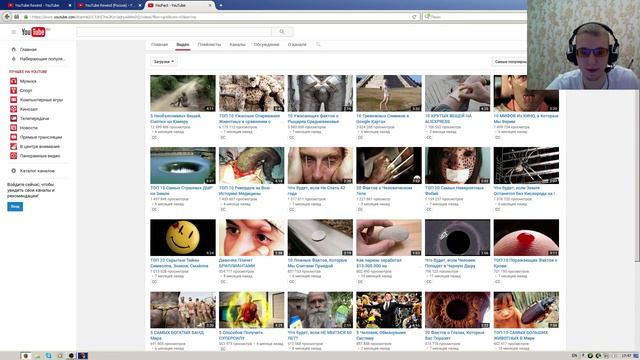This screenshot has height=360, width=640.
Task: Click the EN language indicator in tray
Action: pyautogui.click(x=575, y=356)
